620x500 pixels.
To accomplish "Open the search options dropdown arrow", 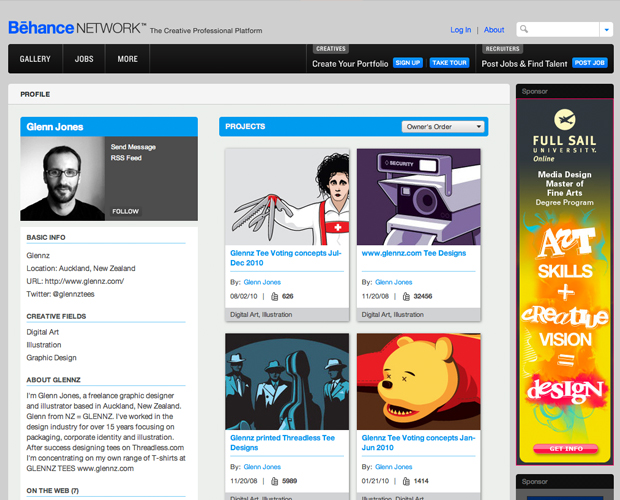I will 606,30.
